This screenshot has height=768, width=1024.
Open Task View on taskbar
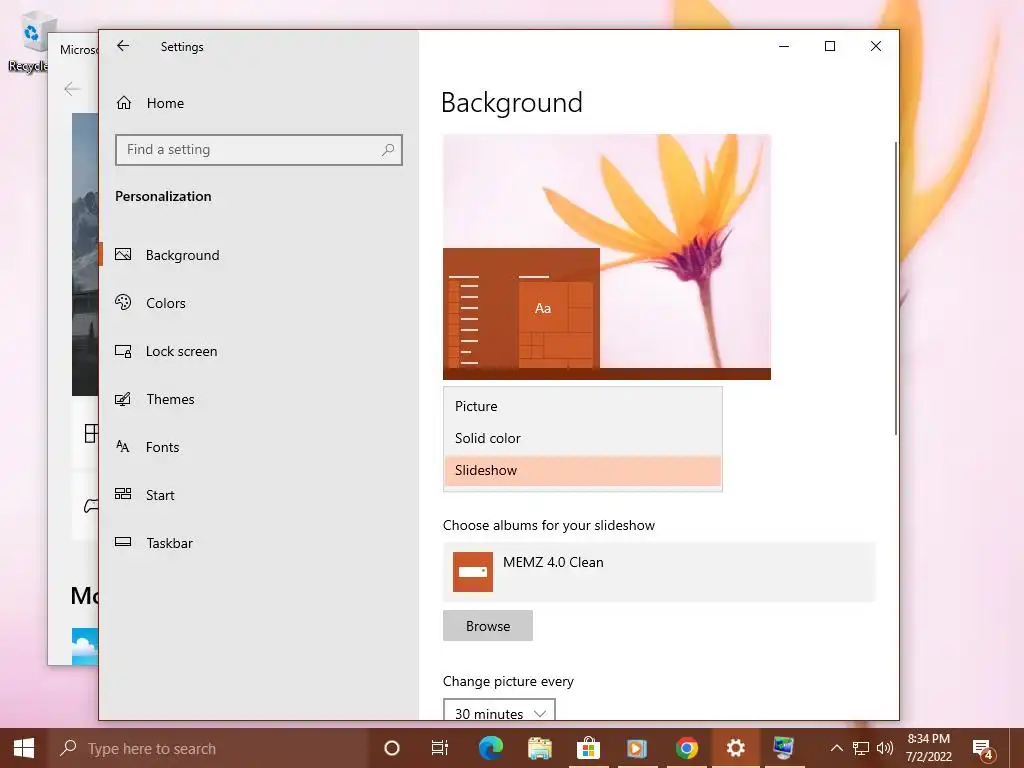(440, 748)
